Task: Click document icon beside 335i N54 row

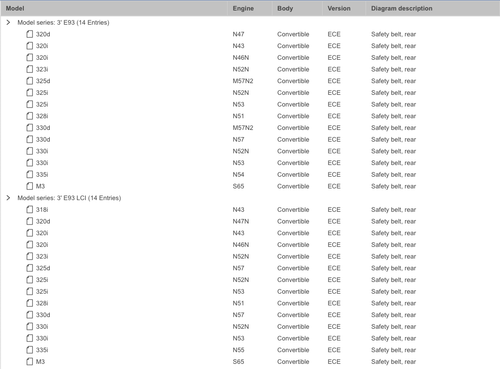Action: pyautogui.click(x=30, y=174)
